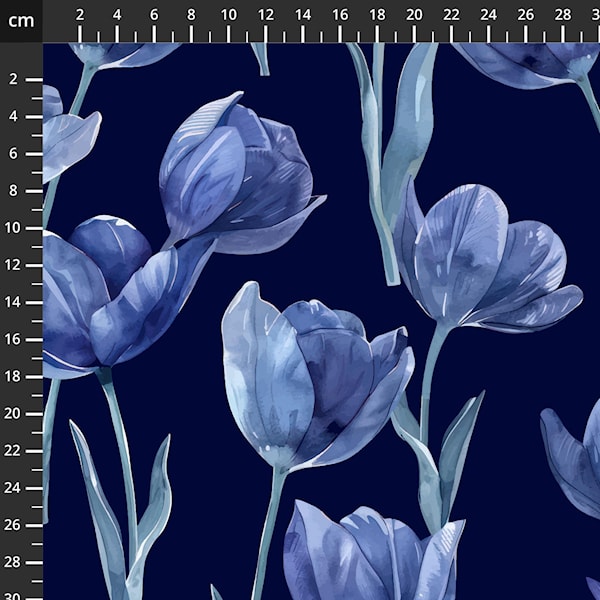
Task: Click the 2 mark on the top ruler
Action: (x=80, y=15)
